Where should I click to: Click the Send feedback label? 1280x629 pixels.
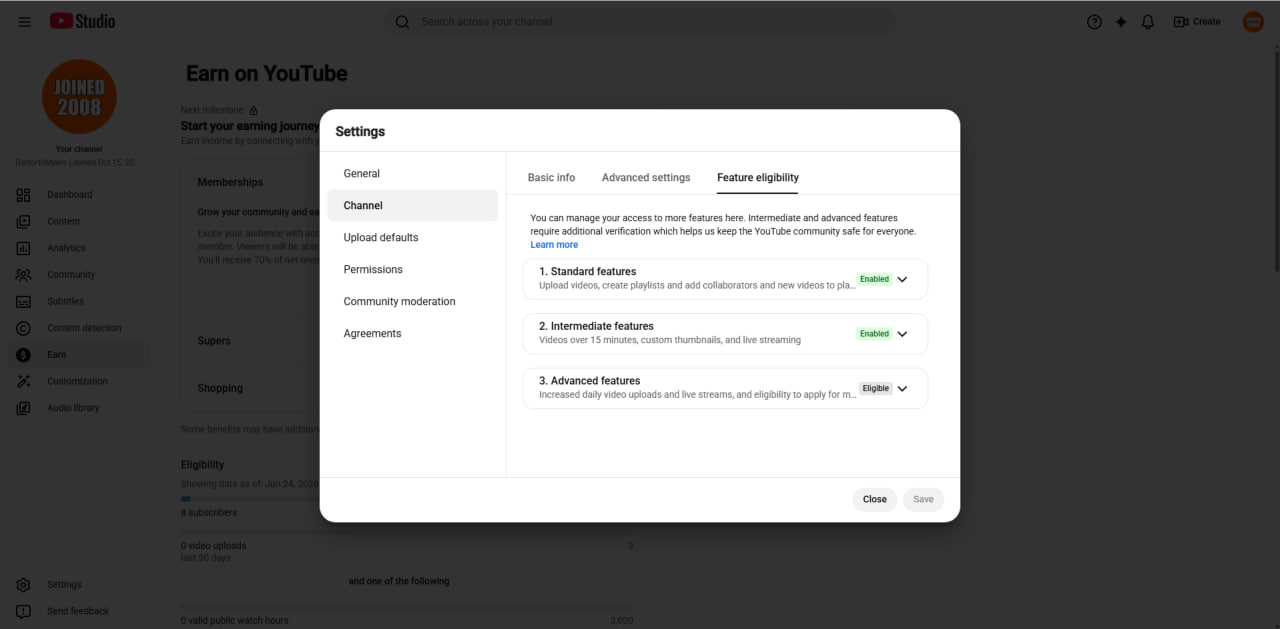pos(78,611)
